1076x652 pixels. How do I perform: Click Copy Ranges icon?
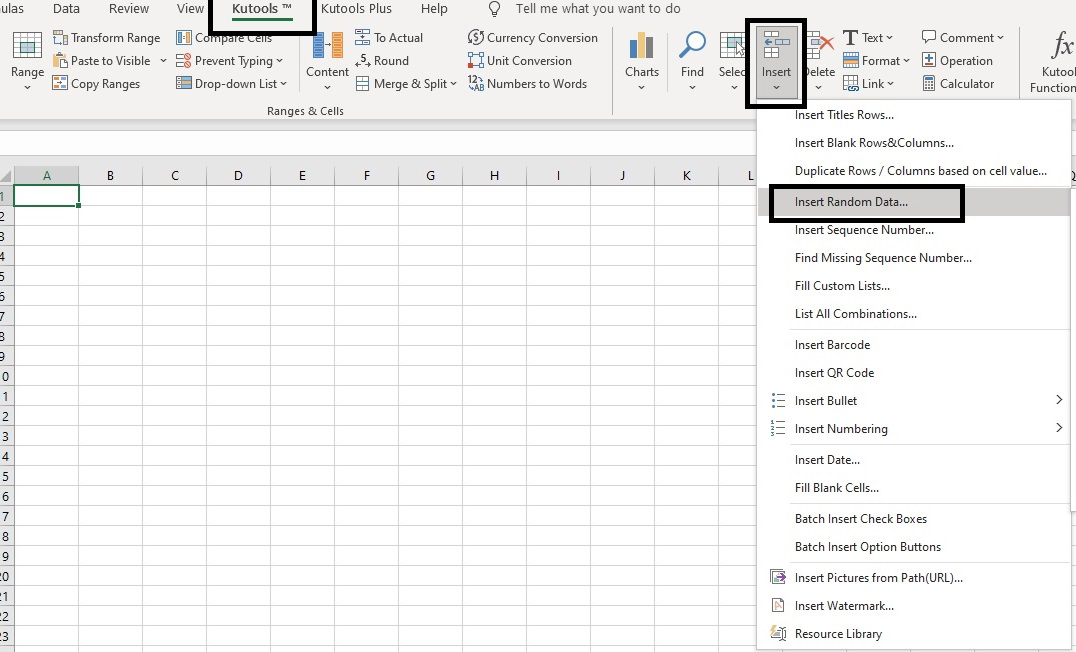coord(60,84)
